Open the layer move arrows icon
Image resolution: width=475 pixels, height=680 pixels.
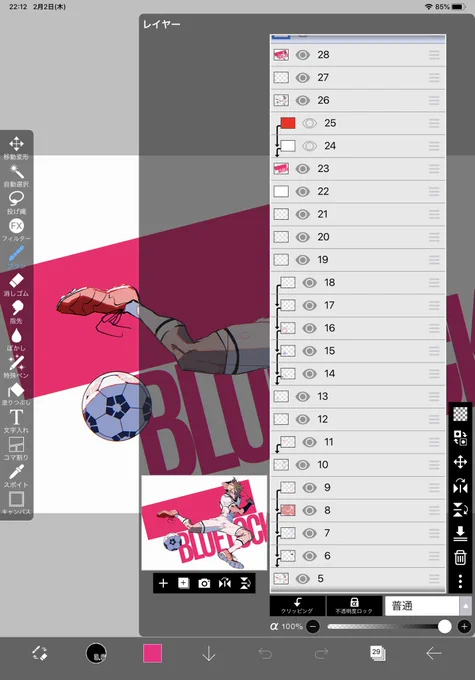click(460, 462)
